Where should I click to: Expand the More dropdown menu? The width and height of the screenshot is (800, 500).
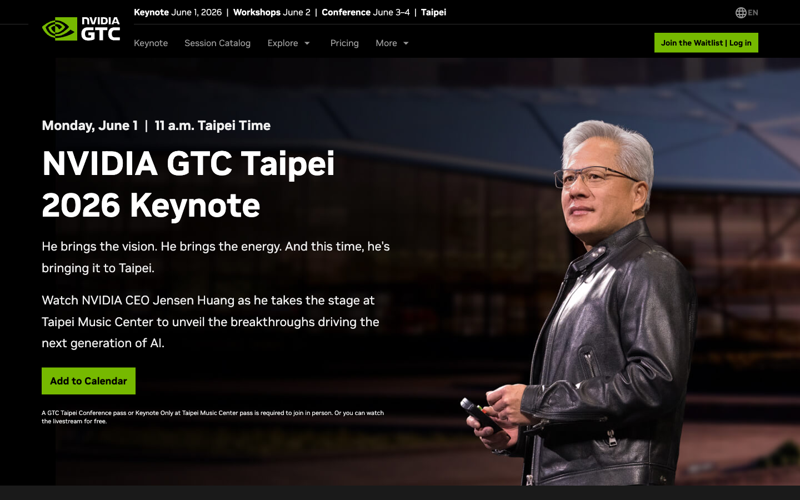392,43
